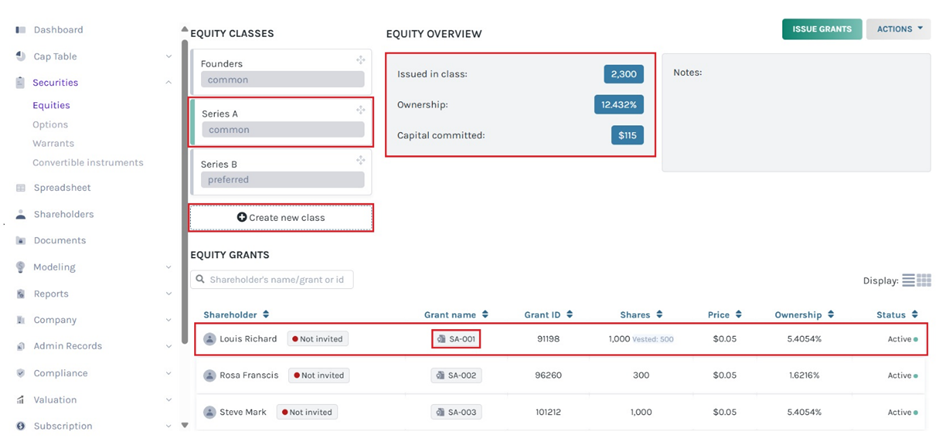939x445 pixels.
Task: Click the Modeling lightbulb icon
Action: (21, 267)
